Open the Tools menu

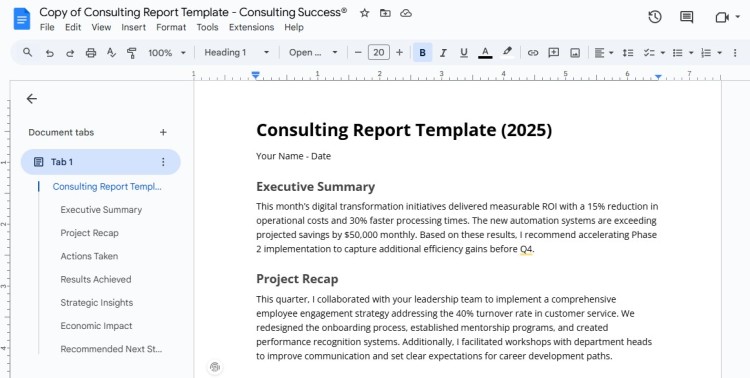(207, 27)
